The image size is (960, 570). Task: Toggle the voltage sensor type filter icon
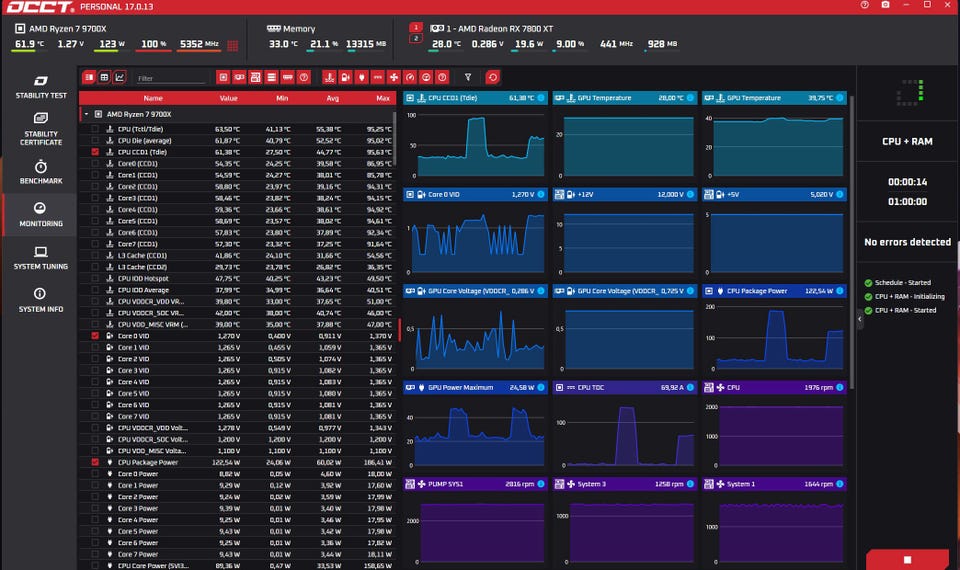pos(345,77)
